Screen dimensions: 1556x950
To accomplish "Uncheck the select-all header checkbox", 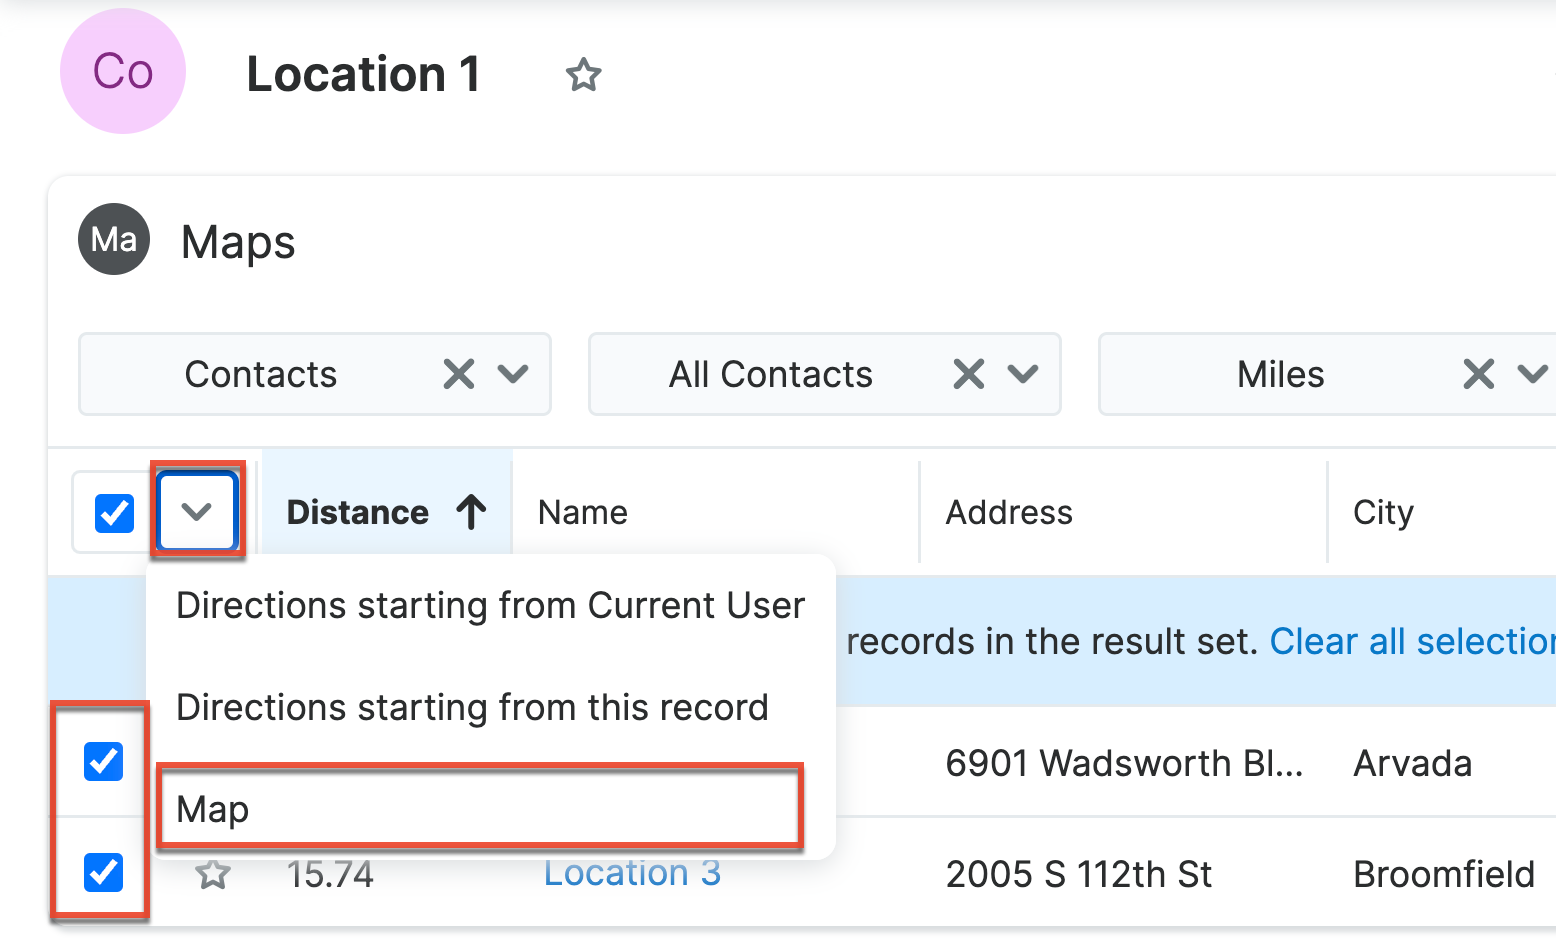I will click(114, 513).
